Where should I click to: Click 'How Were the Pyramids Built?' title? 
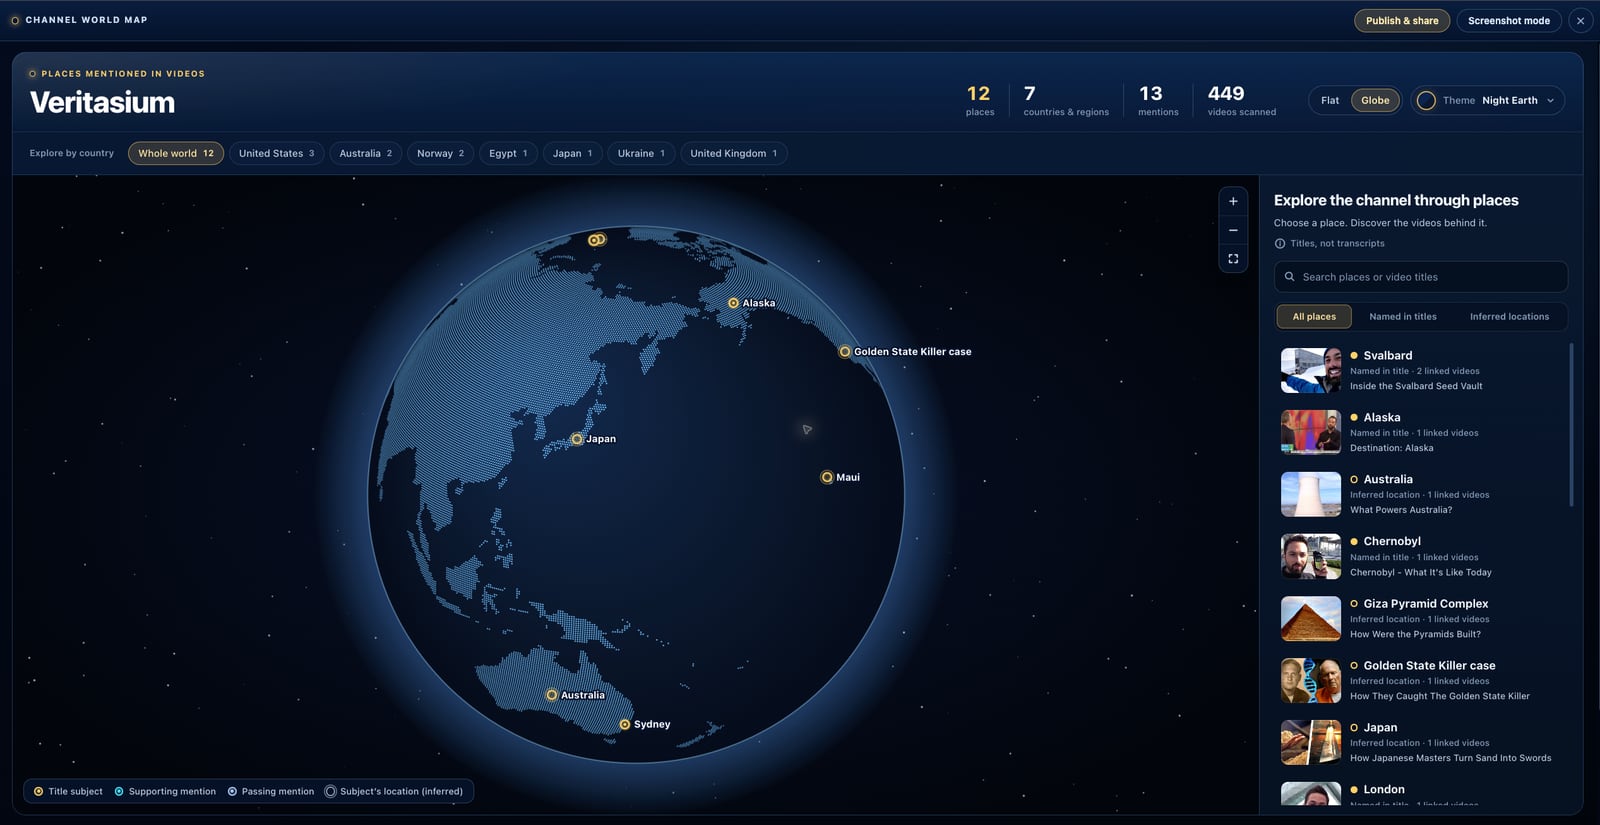[1415, 634]
